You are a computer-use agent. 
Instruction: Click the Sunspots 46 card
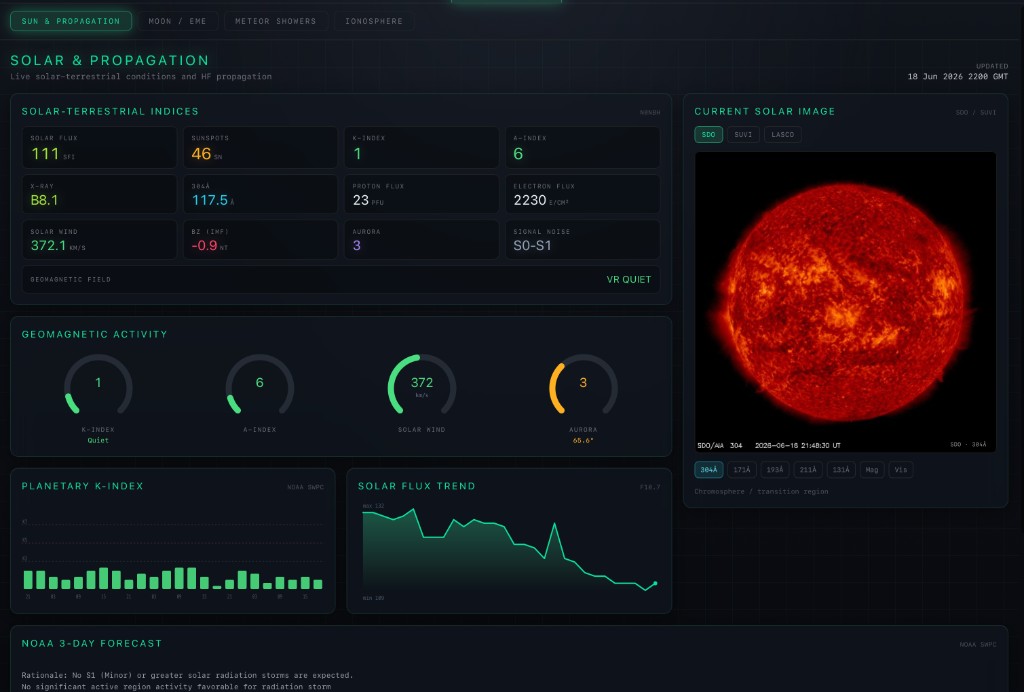coord(261,148)
